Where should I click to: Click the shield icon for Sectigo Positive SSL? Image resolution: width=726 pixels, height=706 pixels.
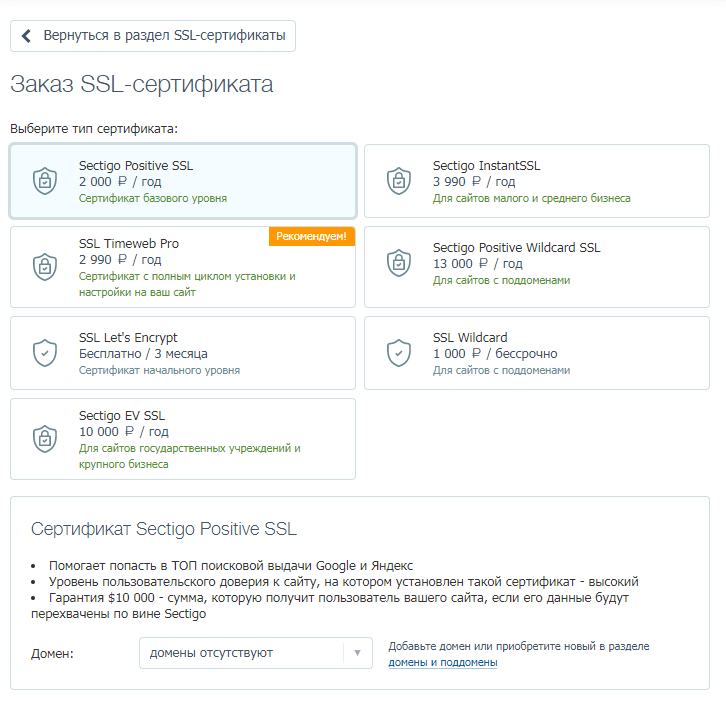point(45,181)
